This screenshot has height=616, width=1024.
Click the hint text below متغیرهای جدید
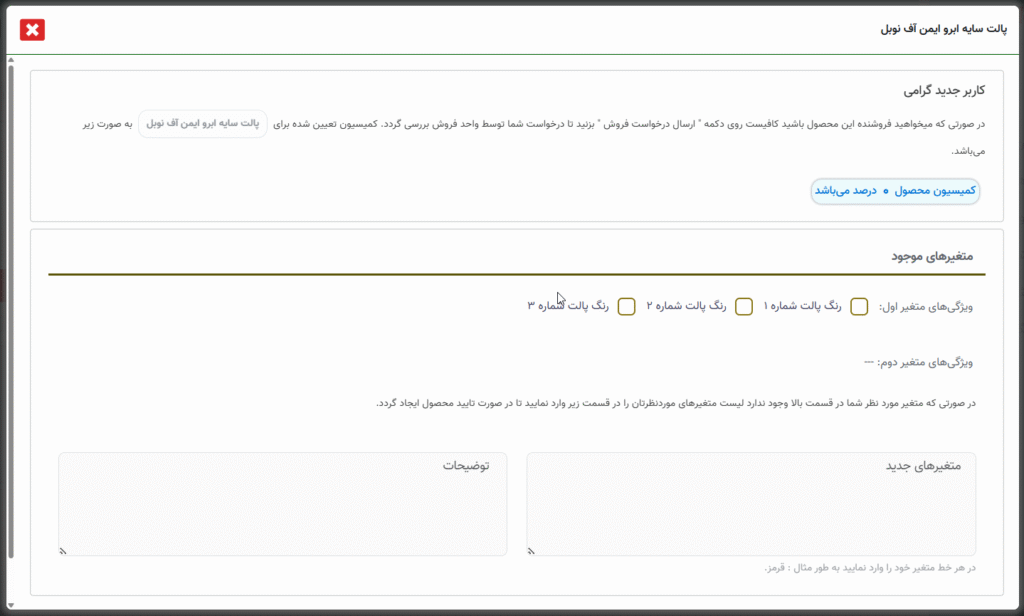(868, 568)
